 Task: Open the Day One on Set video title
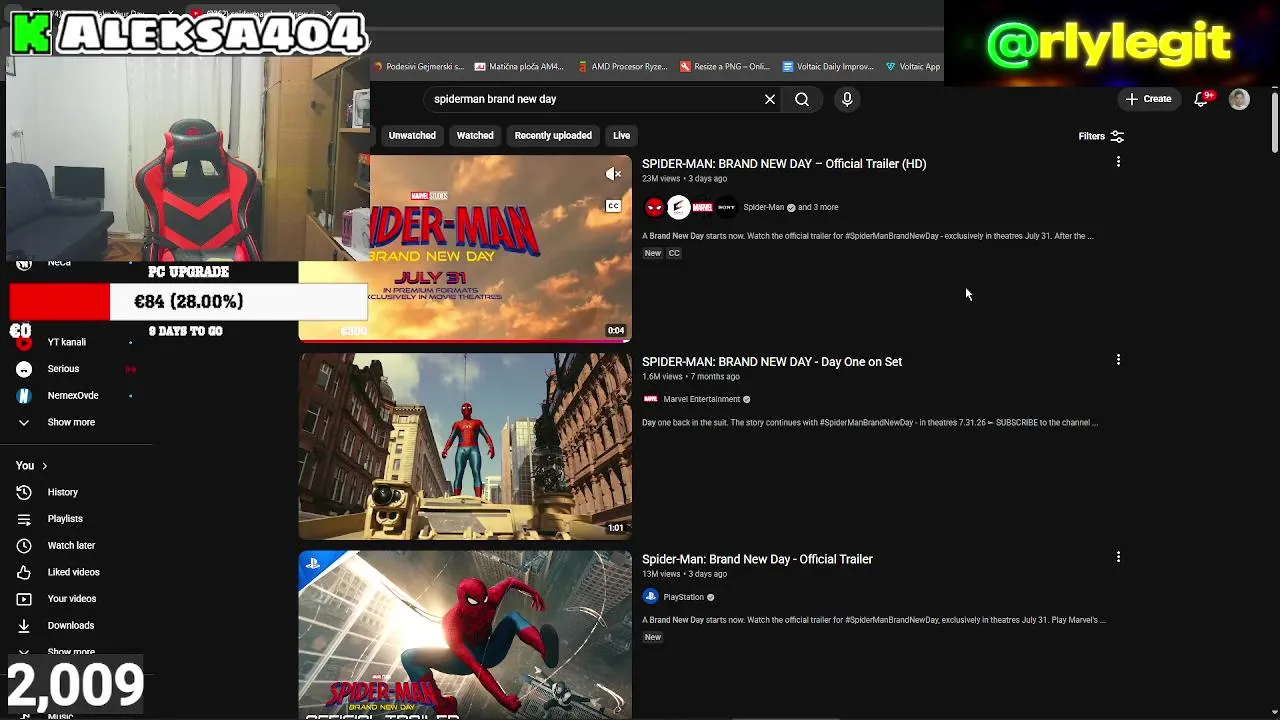pyautogui.click(x=772, y=362)
